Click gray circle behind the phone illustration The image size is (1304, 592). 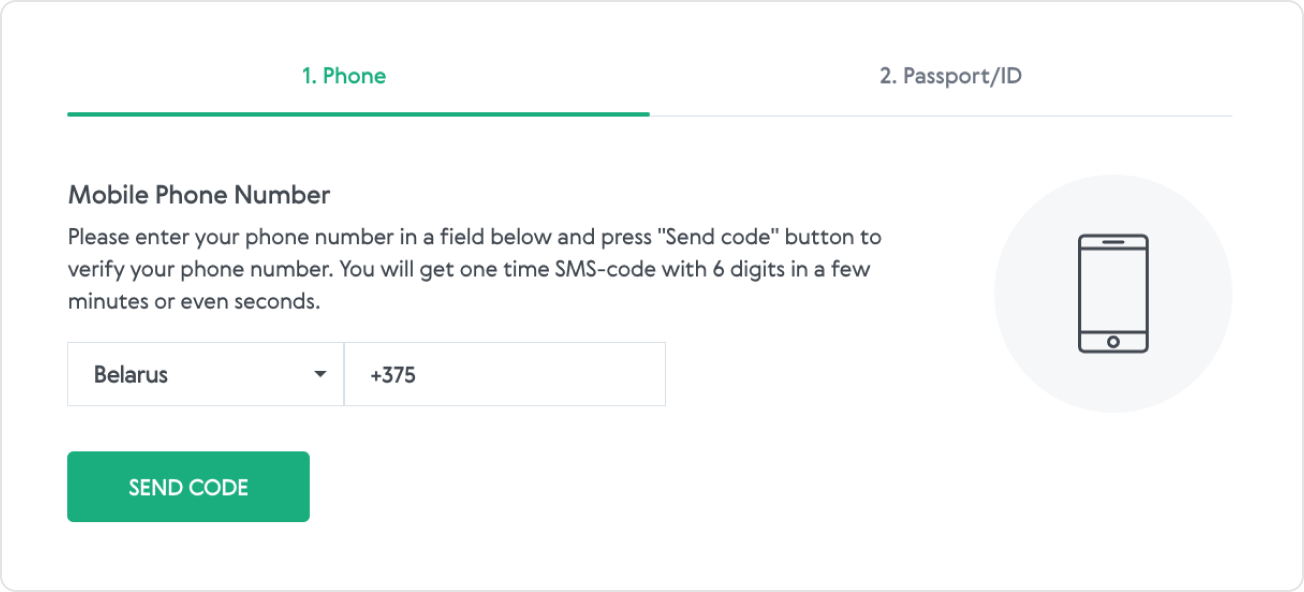pos(1113,294)
